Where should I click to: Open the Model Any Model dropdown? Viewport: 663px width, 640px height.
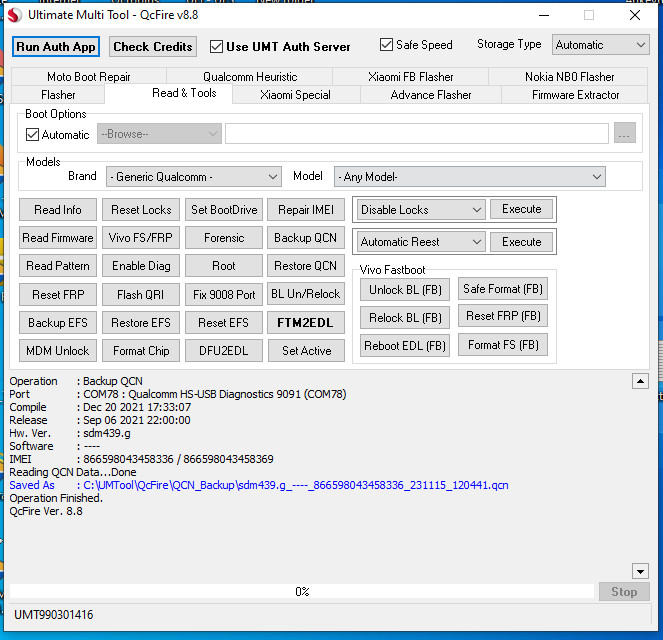click(x=469, y=177)
